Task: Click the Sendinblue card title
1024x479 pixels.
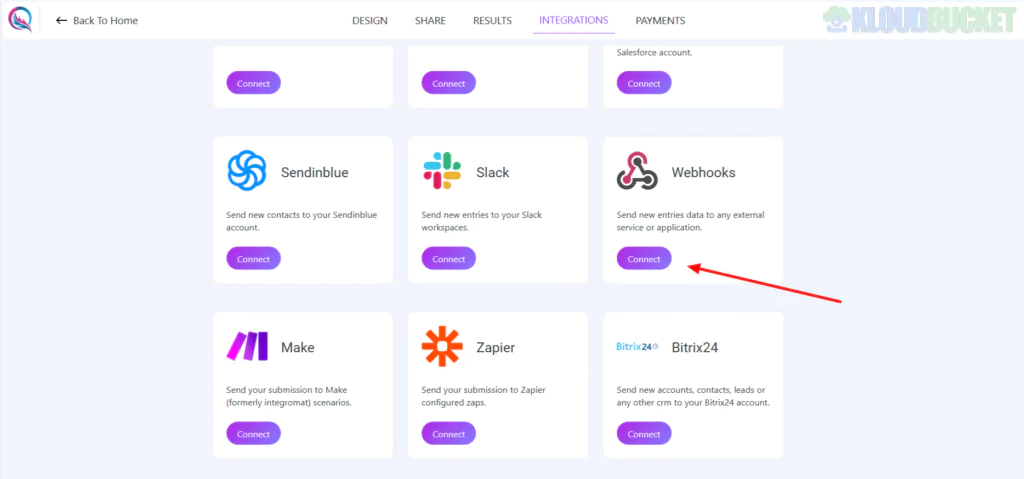Action: point(315,173)
